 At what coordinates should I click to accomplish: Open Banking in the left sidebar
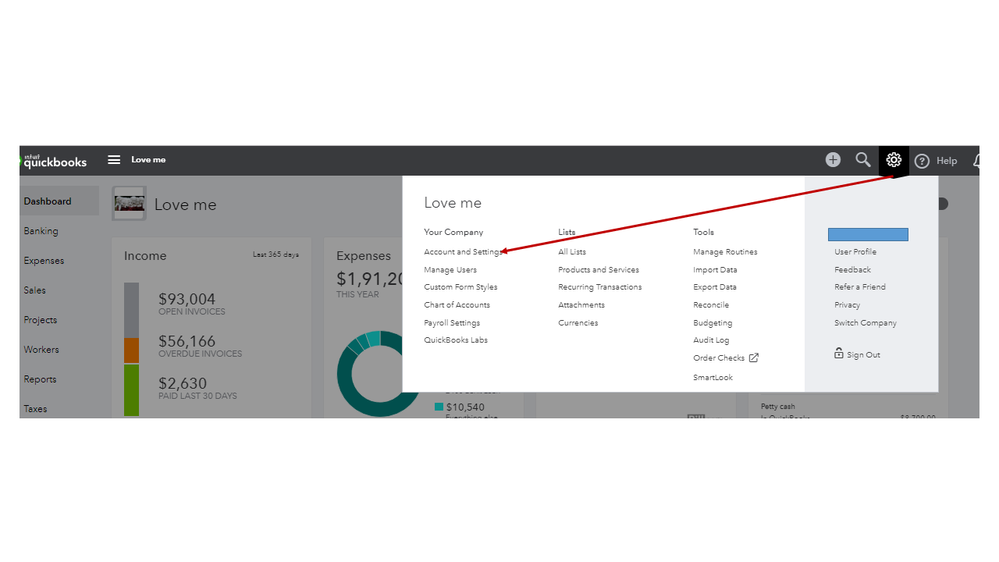pos(41,231)
